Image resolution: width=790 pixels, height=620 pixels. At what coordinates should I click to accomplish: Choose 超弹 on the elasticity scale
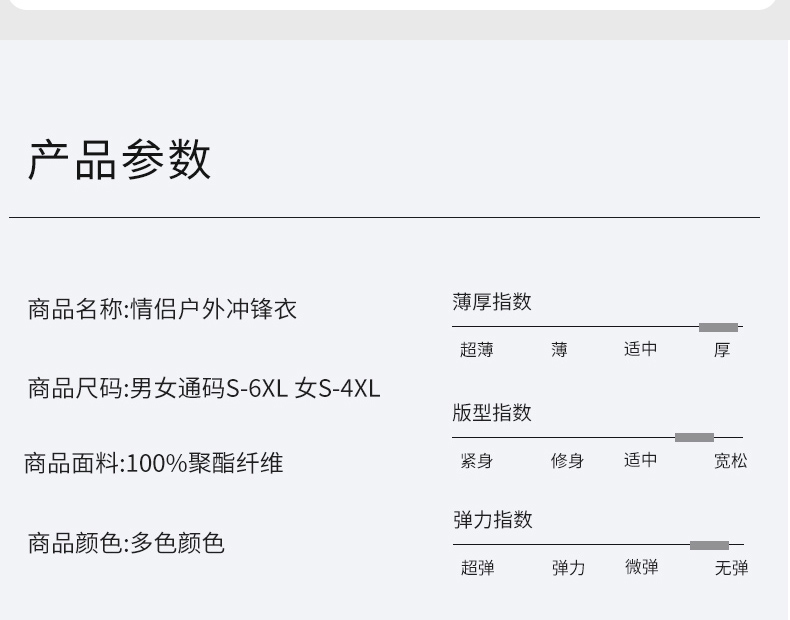[x=477, y=568]
